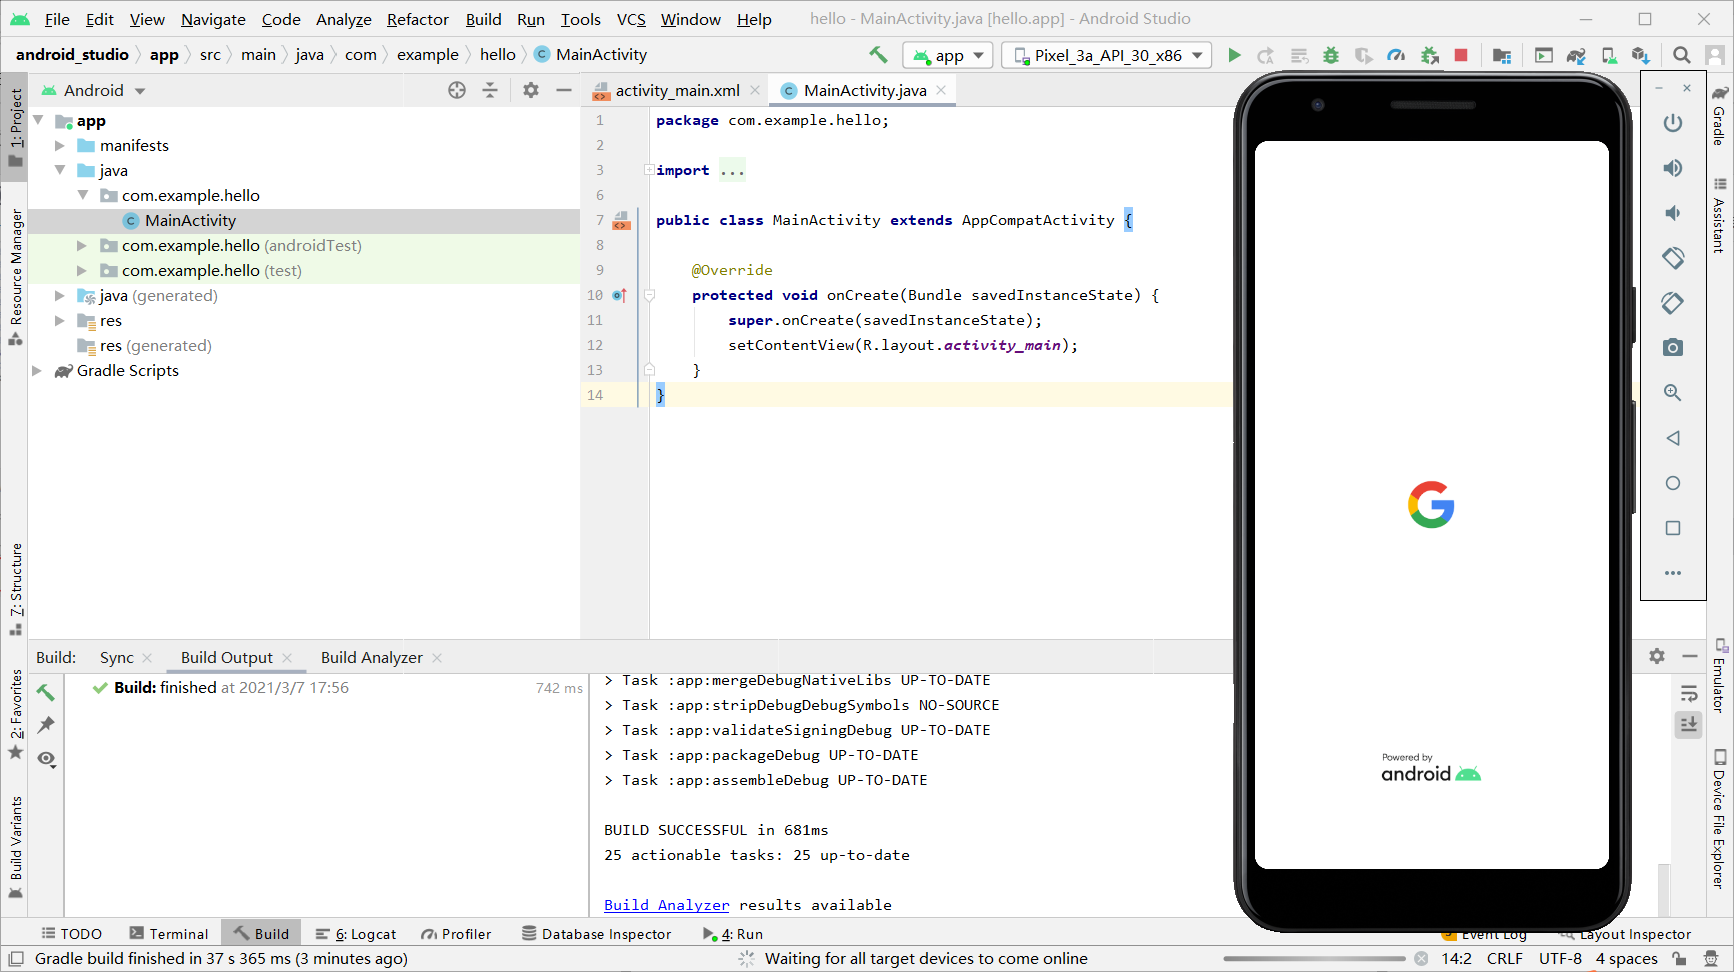This screenshot has height=972, width=1734.
Task: Pin the build tab with pin icon
Action: tap(46, 725)
